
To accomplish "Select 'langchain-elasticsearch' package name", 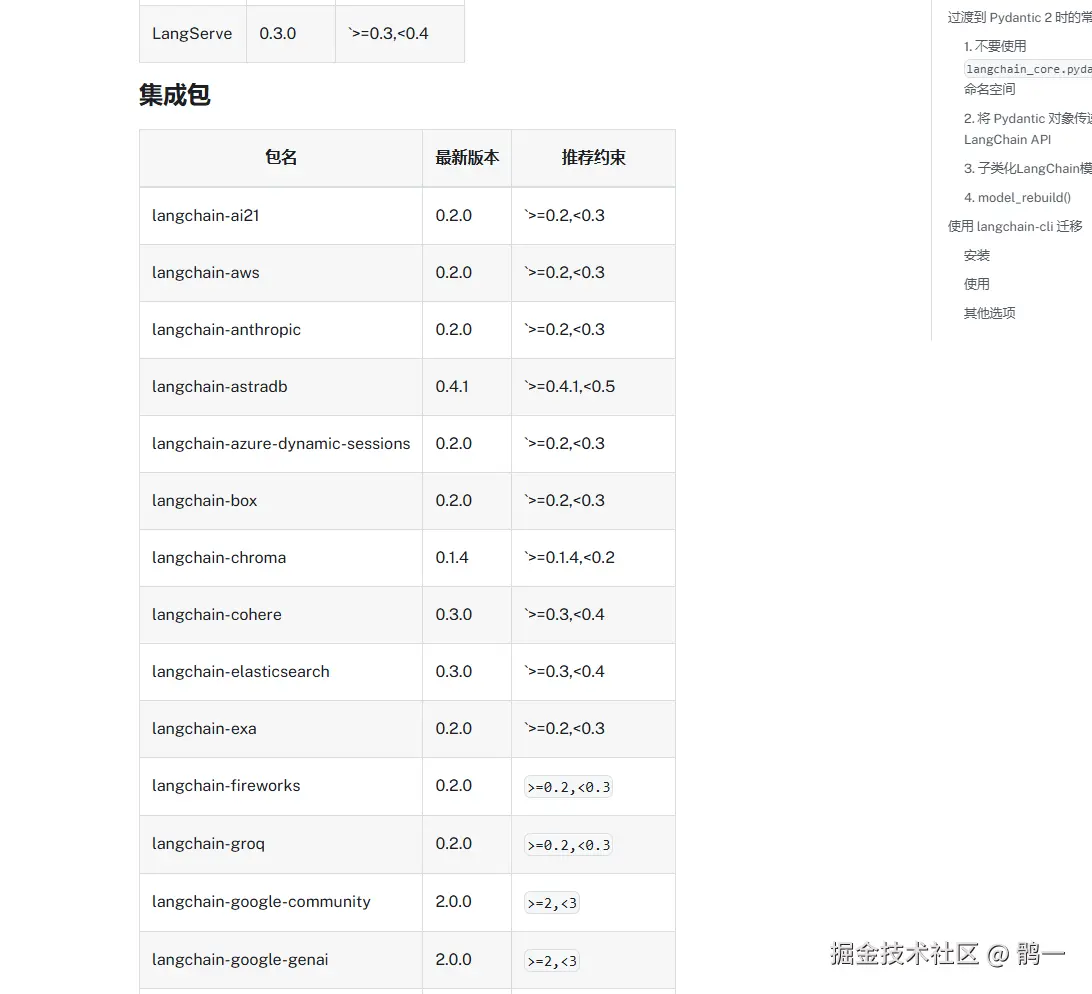I will (241, 672).
